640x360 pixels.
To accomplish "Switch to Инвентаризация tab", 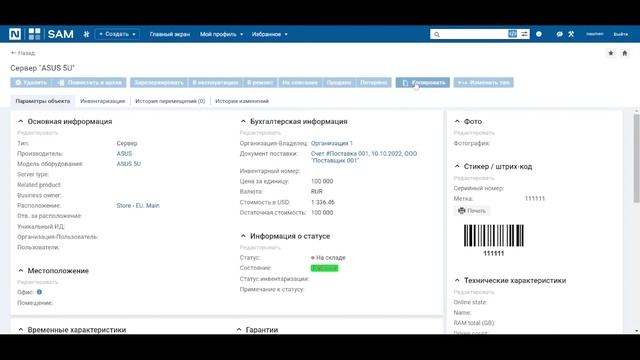I will click(x=102, y=101).
